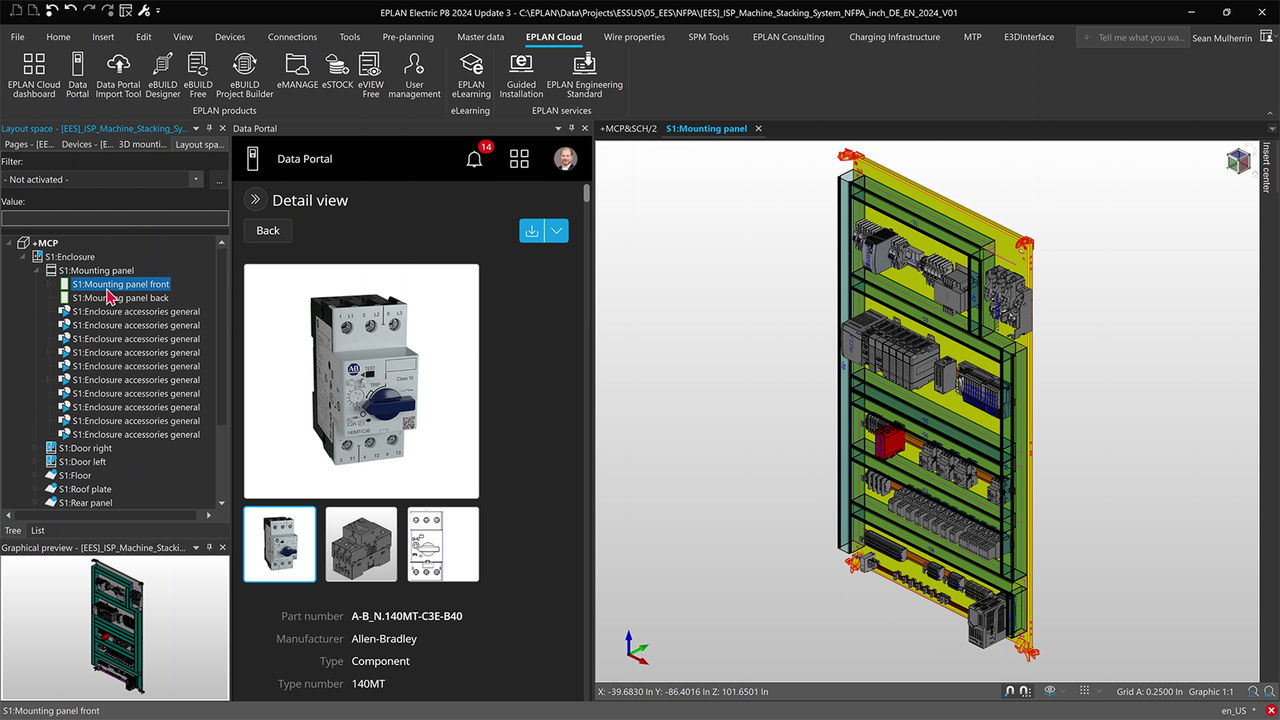Pin the Layout space panel
Screen dimensions: 1280x720
tap(209, 128)
